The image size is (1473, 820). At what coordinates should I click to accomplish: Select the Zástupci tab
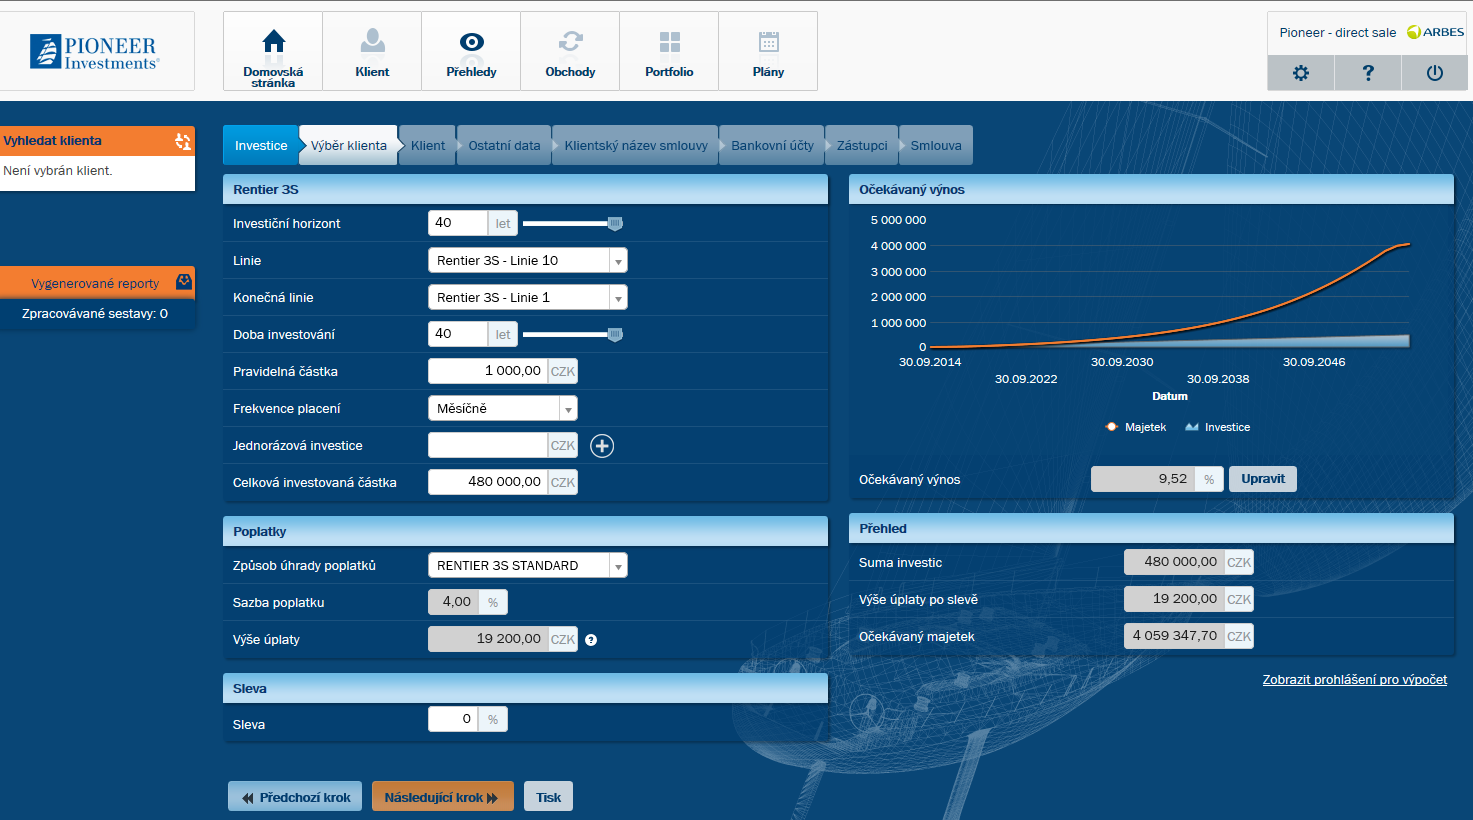pyautogui.click(x=862, y=145)
